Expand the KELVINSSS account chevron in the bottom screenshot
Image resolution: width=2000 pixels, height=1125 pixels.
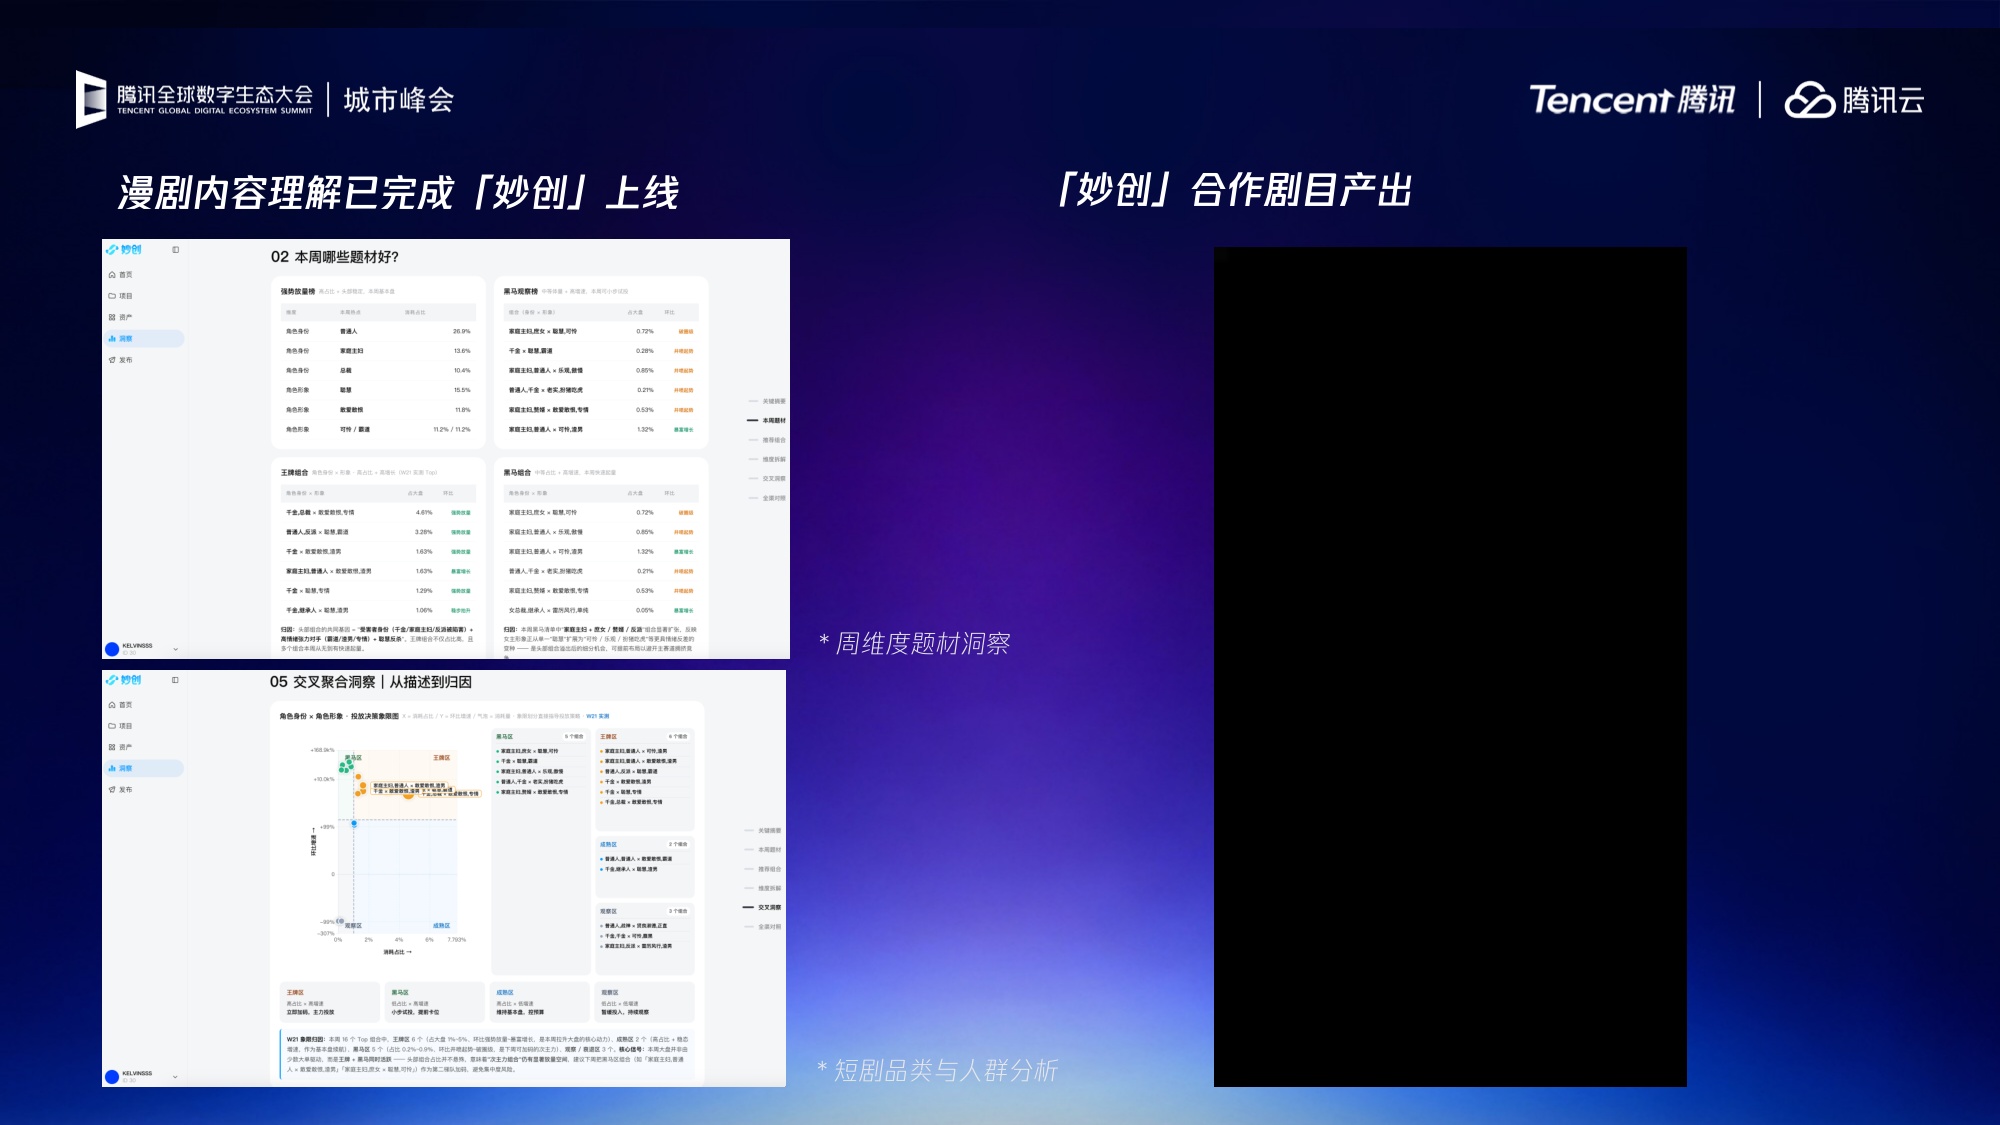[x=176, y=1077]
